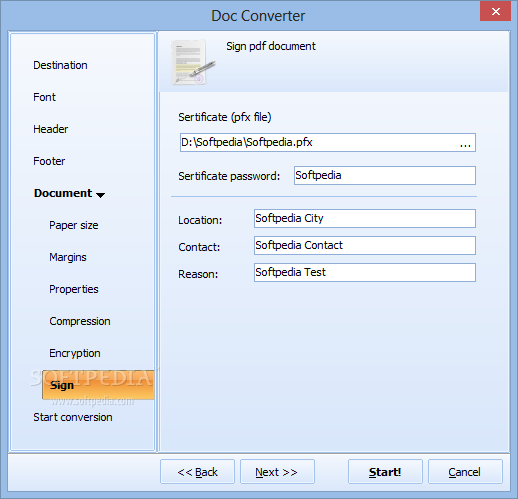Select the highlighted Sign item
518x499 pixels.
(98, 385)
